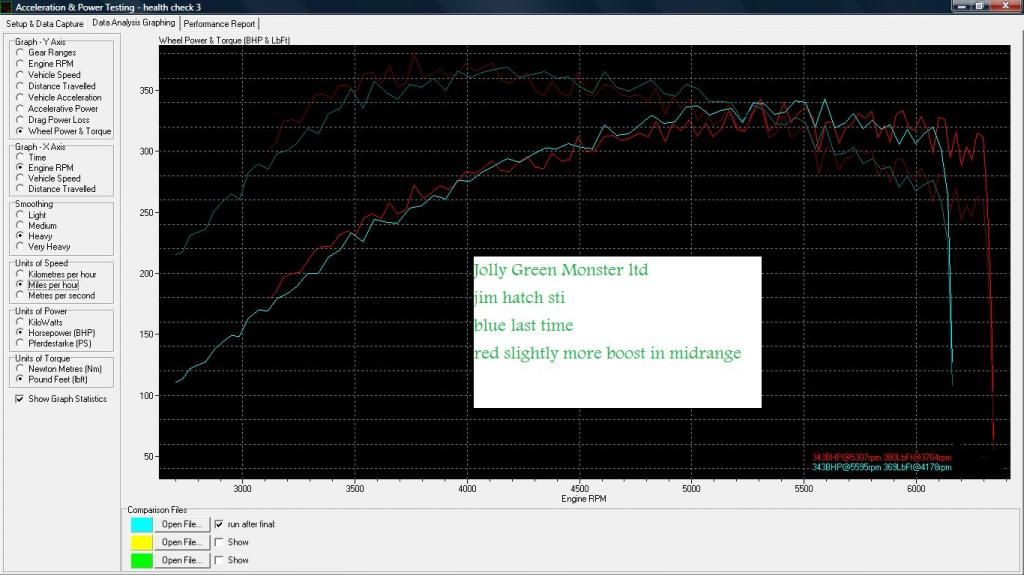This screenshot has height=575, width=1024.
Task: Set smoothing to Very Heavy
Action: [20, 246]
